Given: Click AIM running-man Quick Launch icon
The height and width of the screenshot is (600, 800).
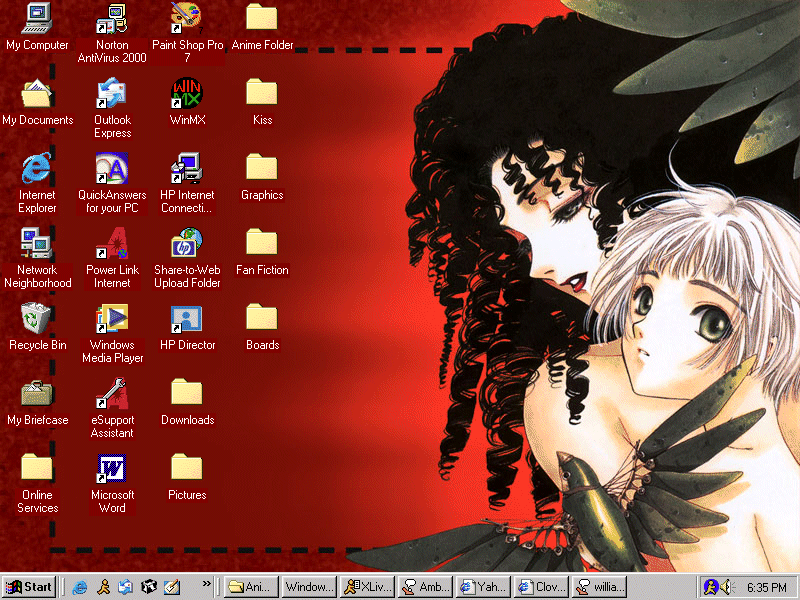Looking at the screenshot, I should (x=103, y=587).
